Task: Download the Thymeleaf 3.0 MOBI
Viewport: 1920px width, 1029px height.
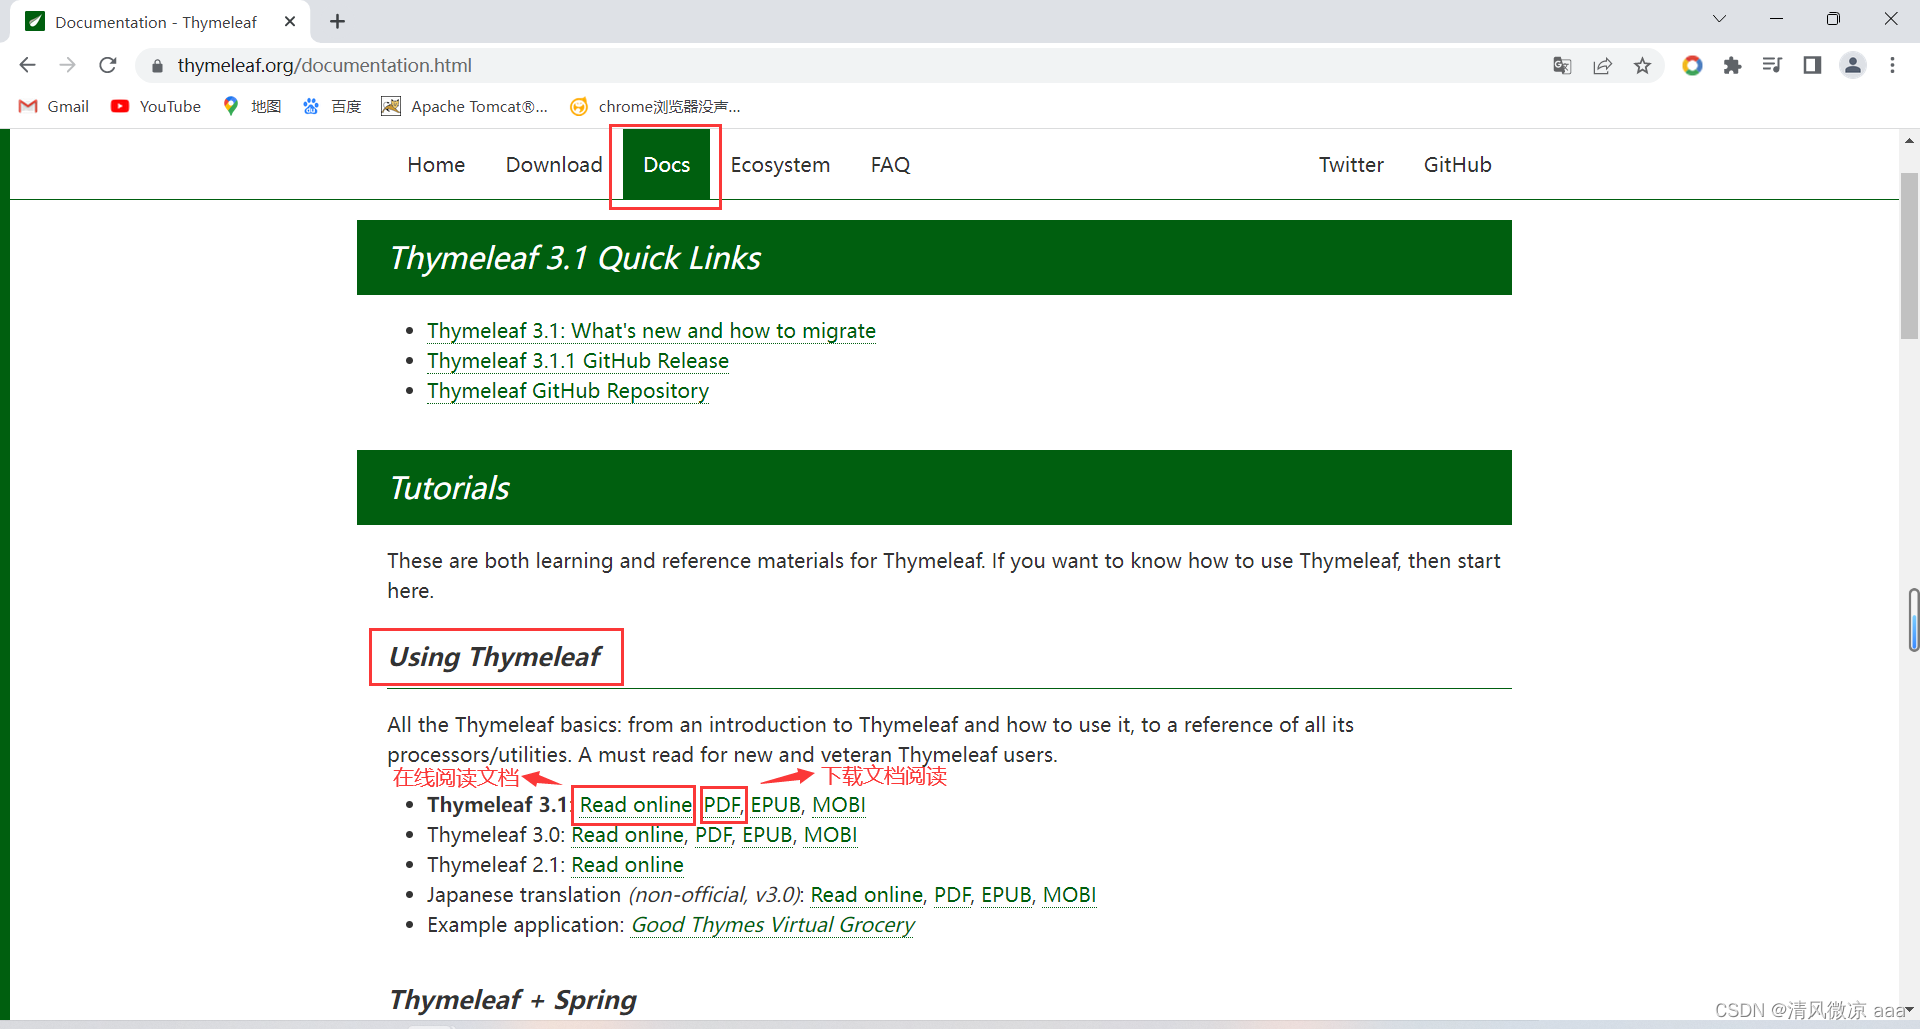Action: pos(831,835)
